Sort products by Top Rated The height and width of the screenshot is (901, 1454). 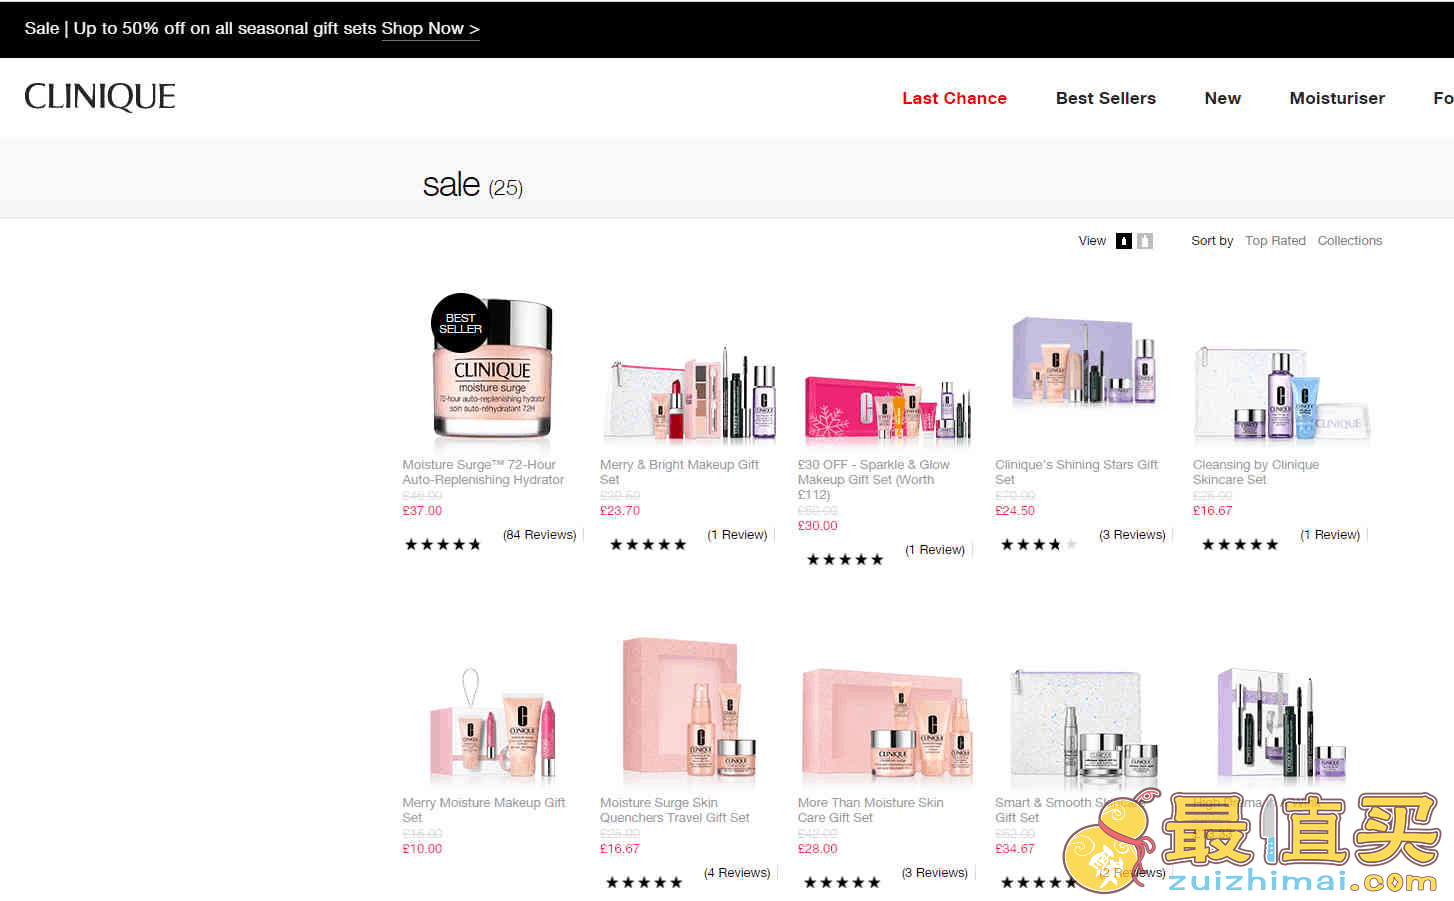click(1275, 241)
